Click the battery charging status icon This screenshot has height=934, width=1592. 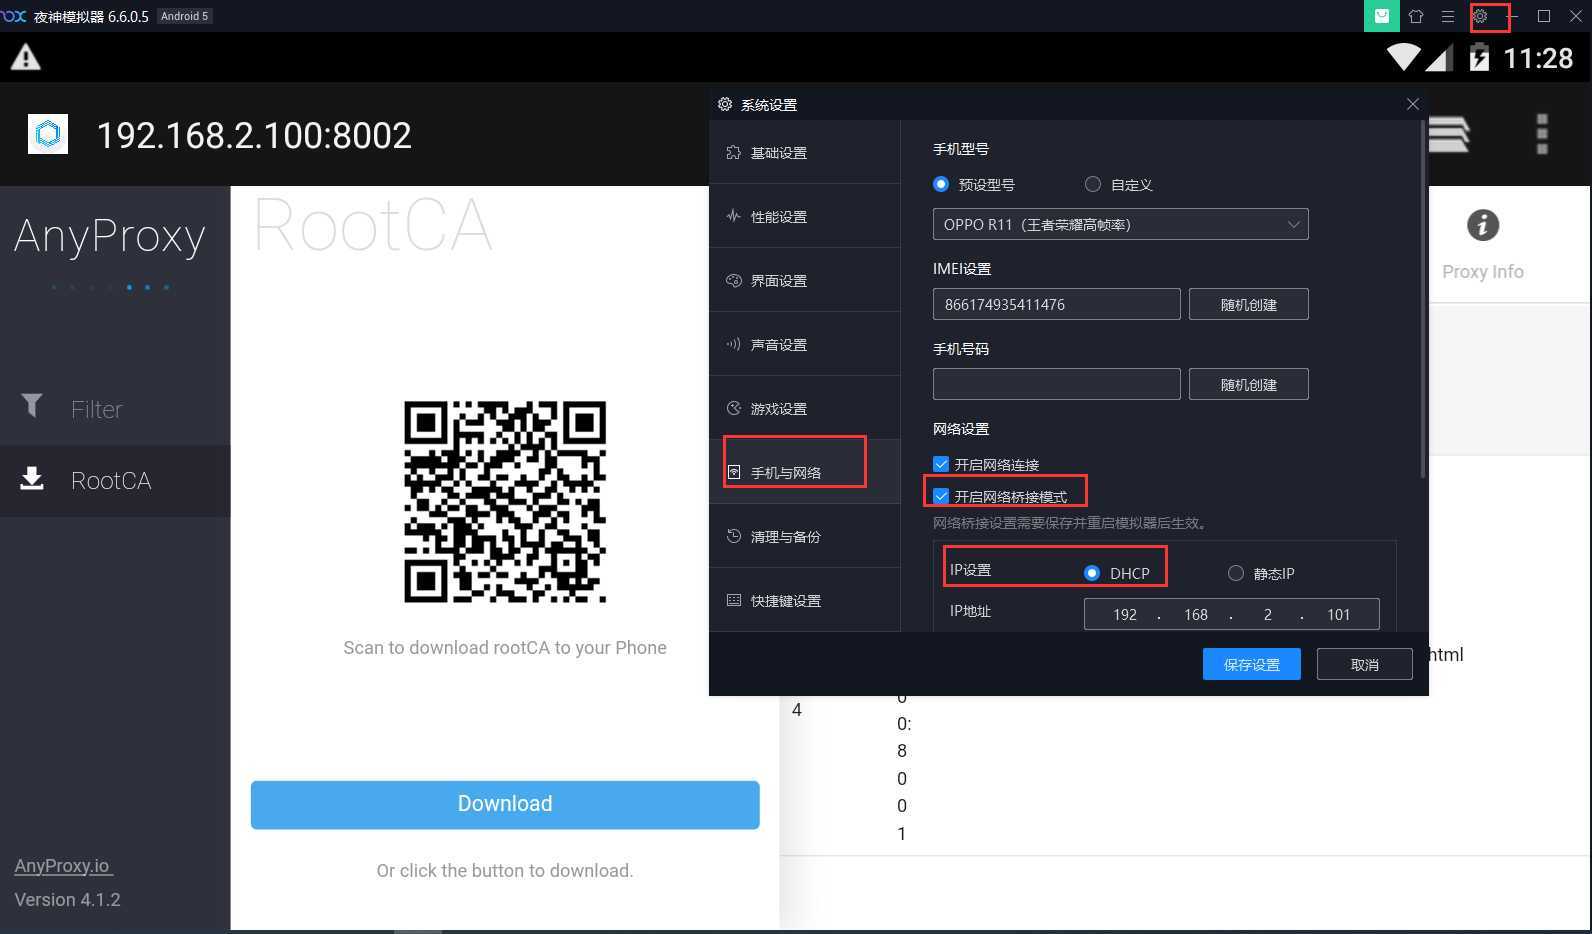point(1479,58)
